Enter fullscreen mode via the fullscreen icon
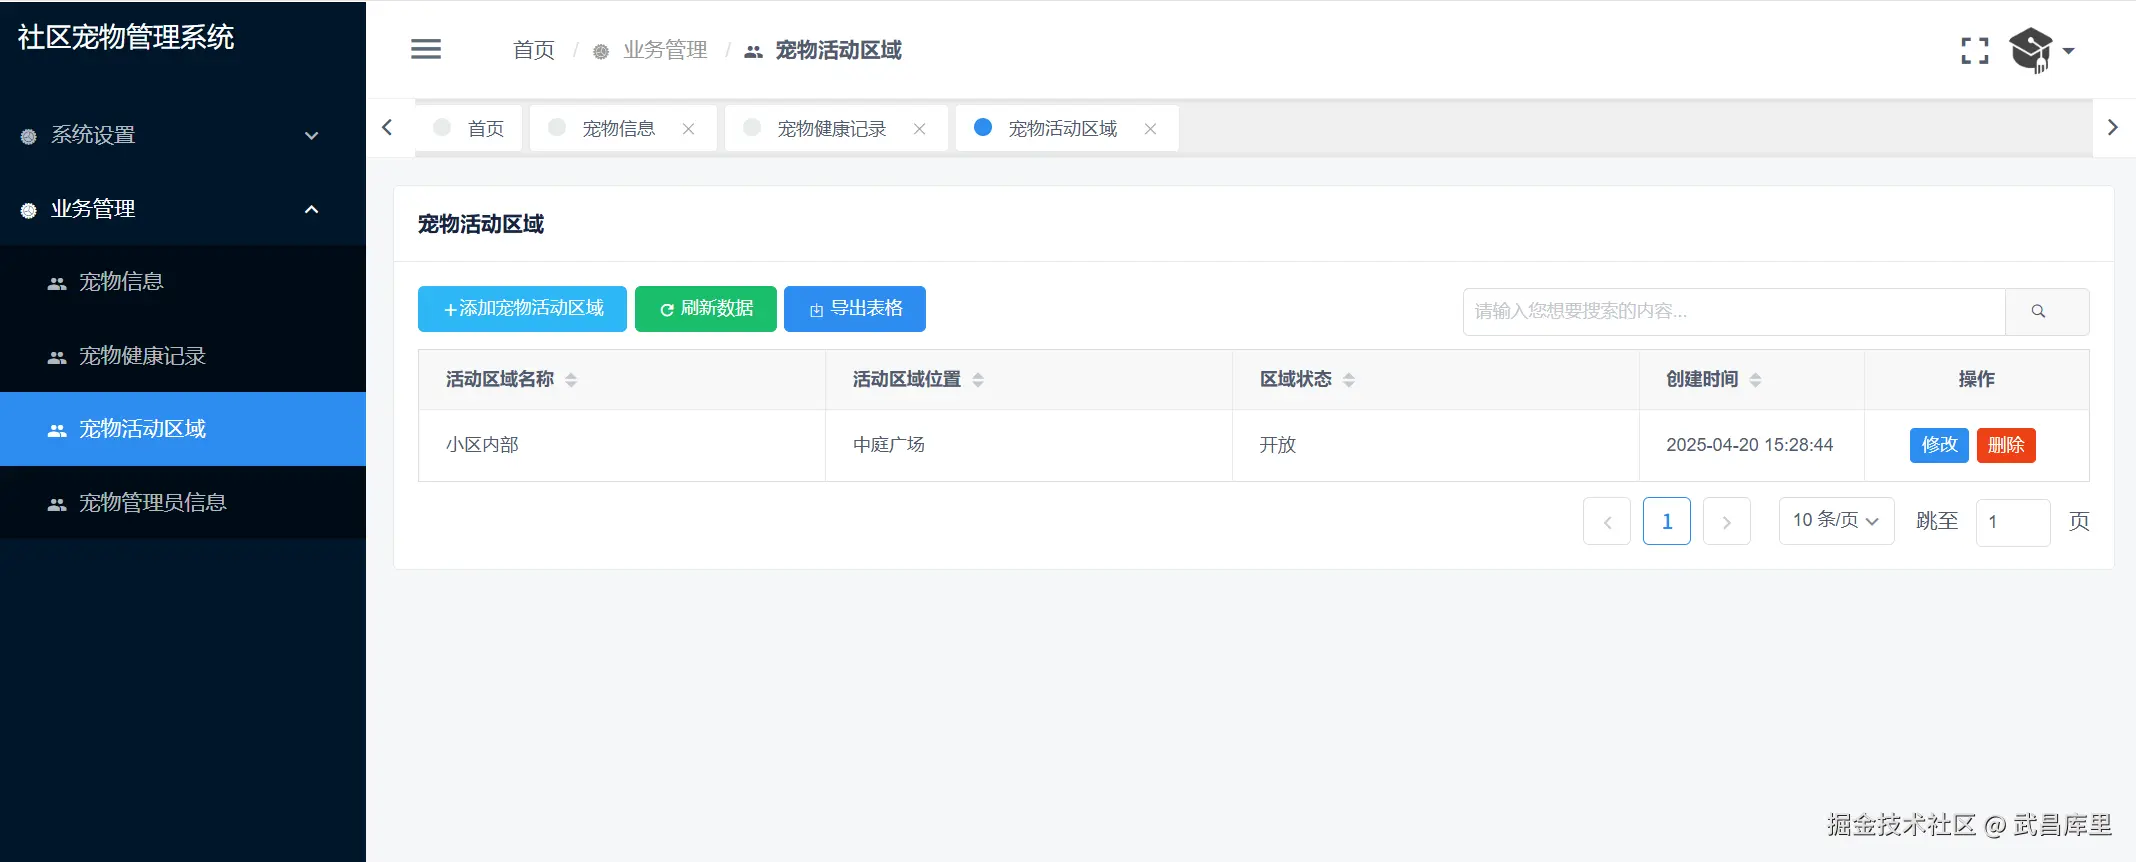This screenshot has width=2136, height=862. click(1974, 50)
